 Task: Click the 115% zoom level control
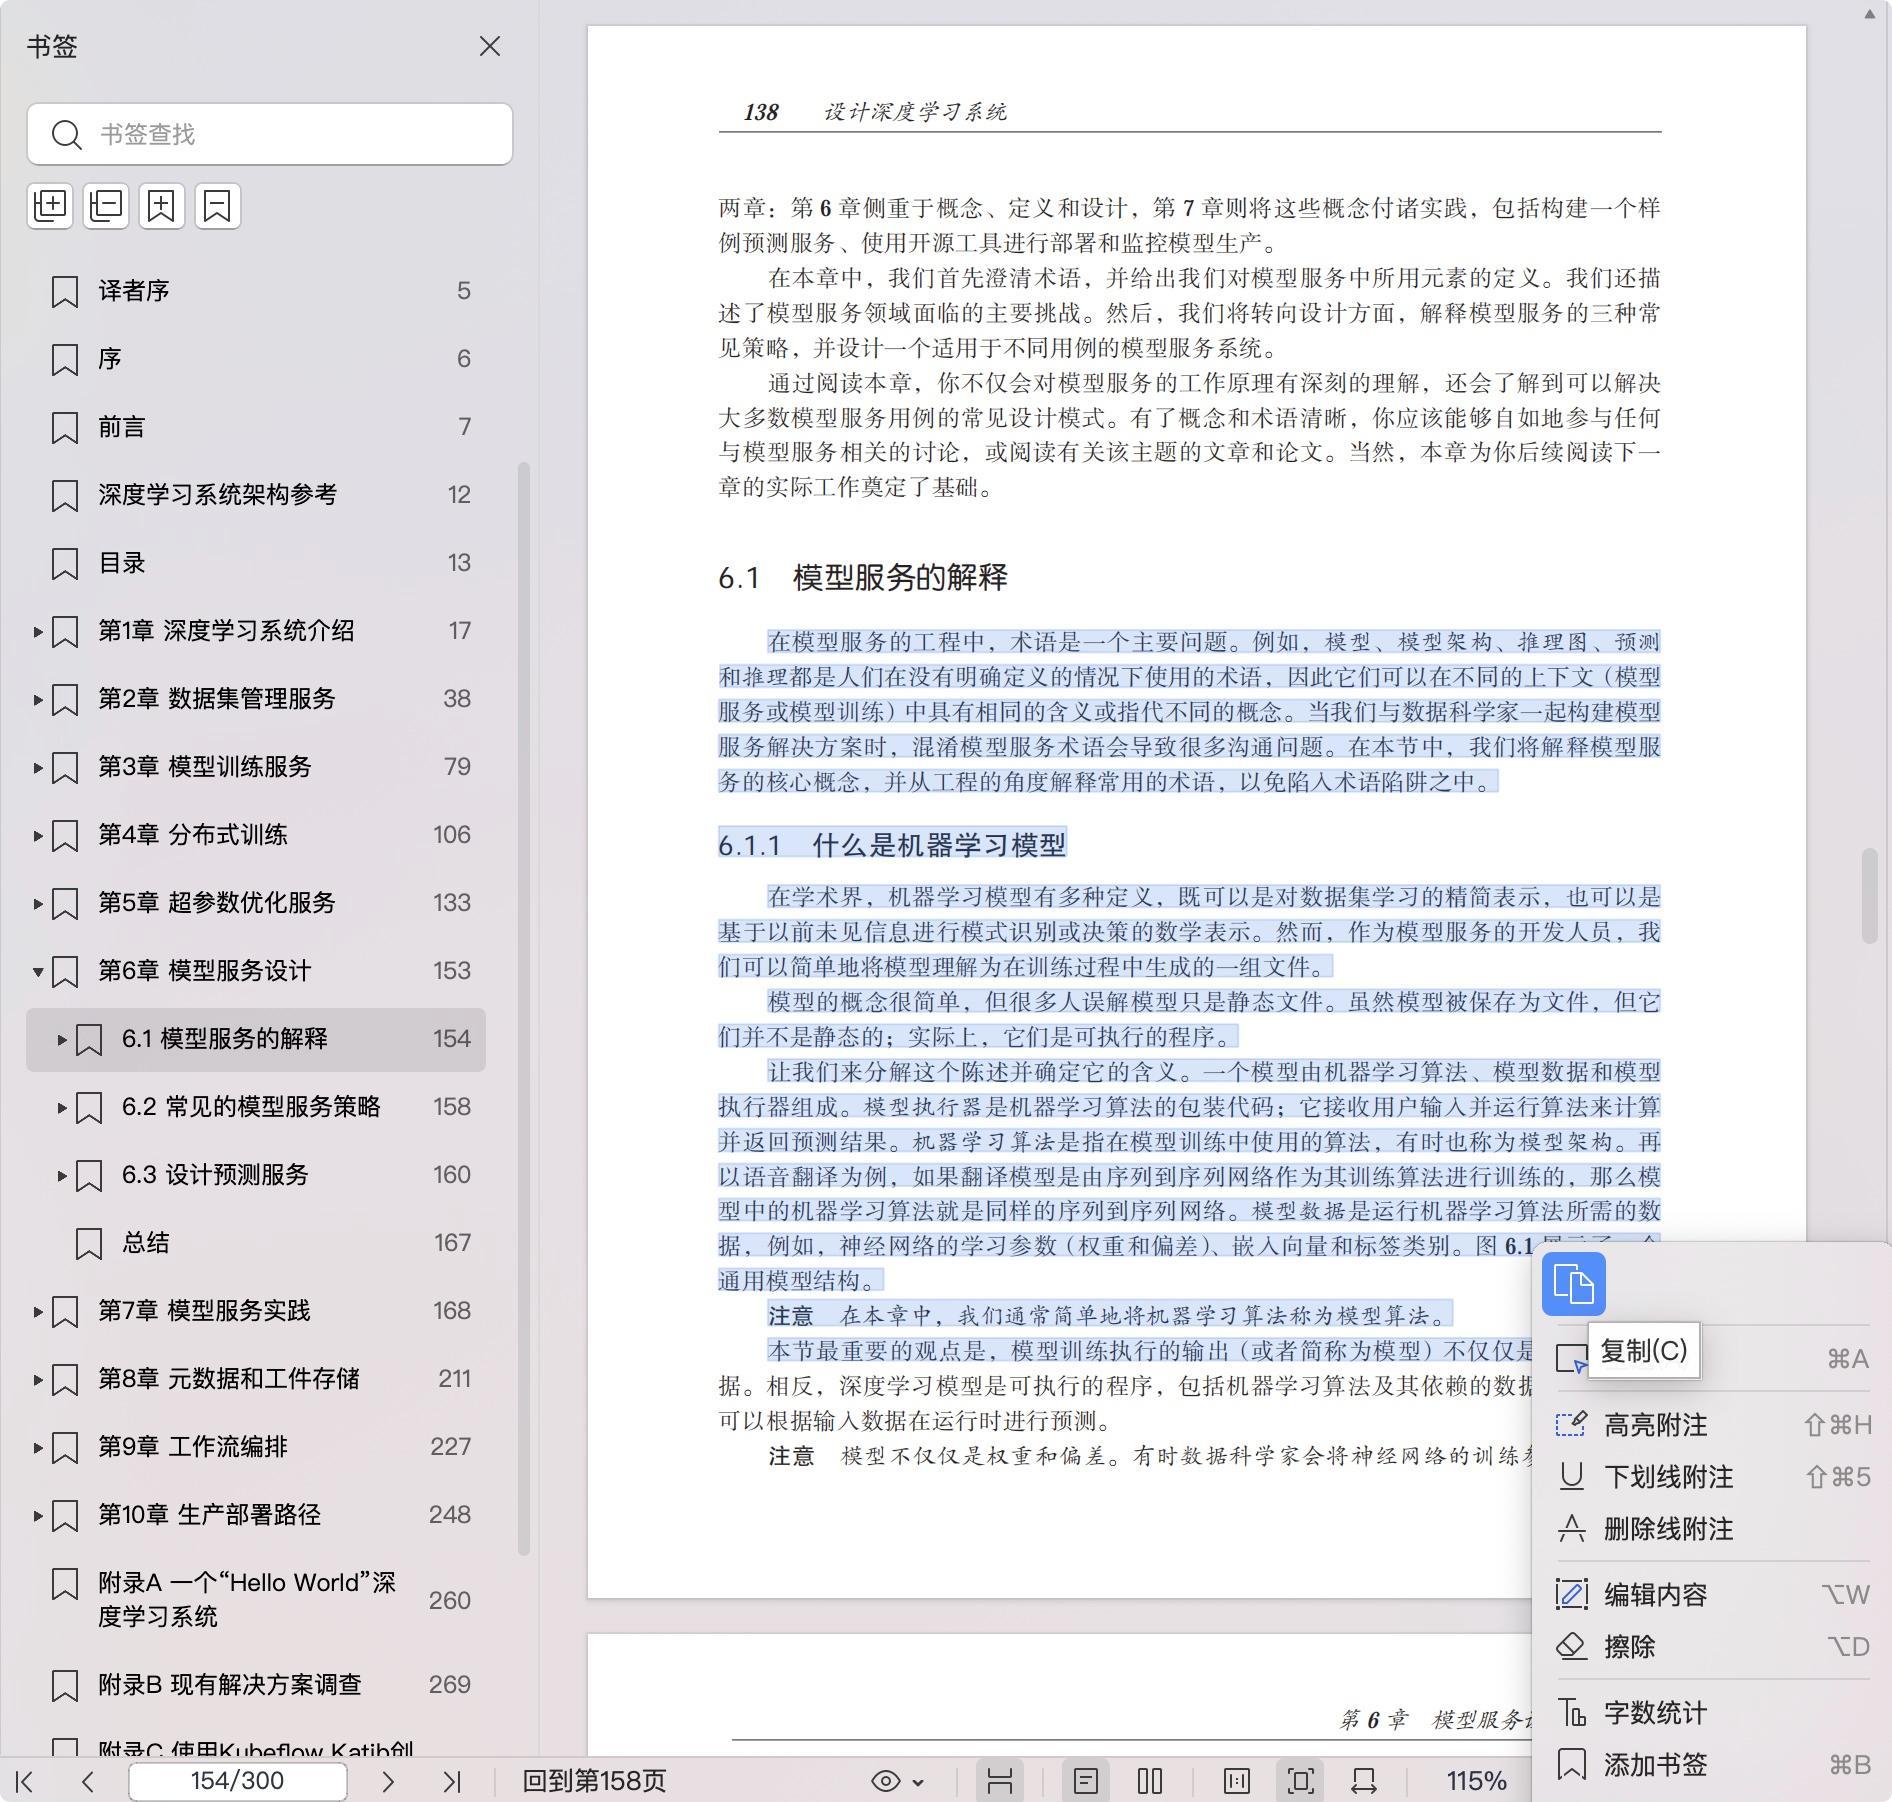tap(1475, 1781)
